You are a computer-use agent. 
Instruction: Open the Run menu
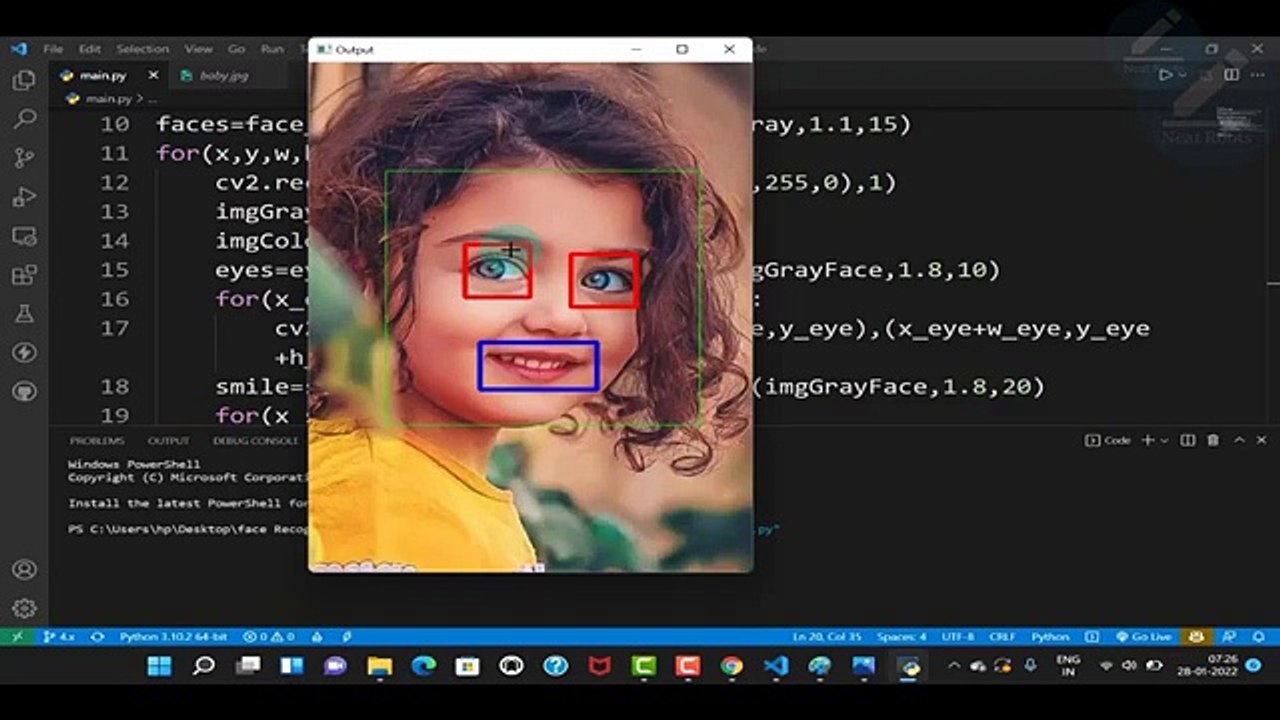click(x=272, y=48)
